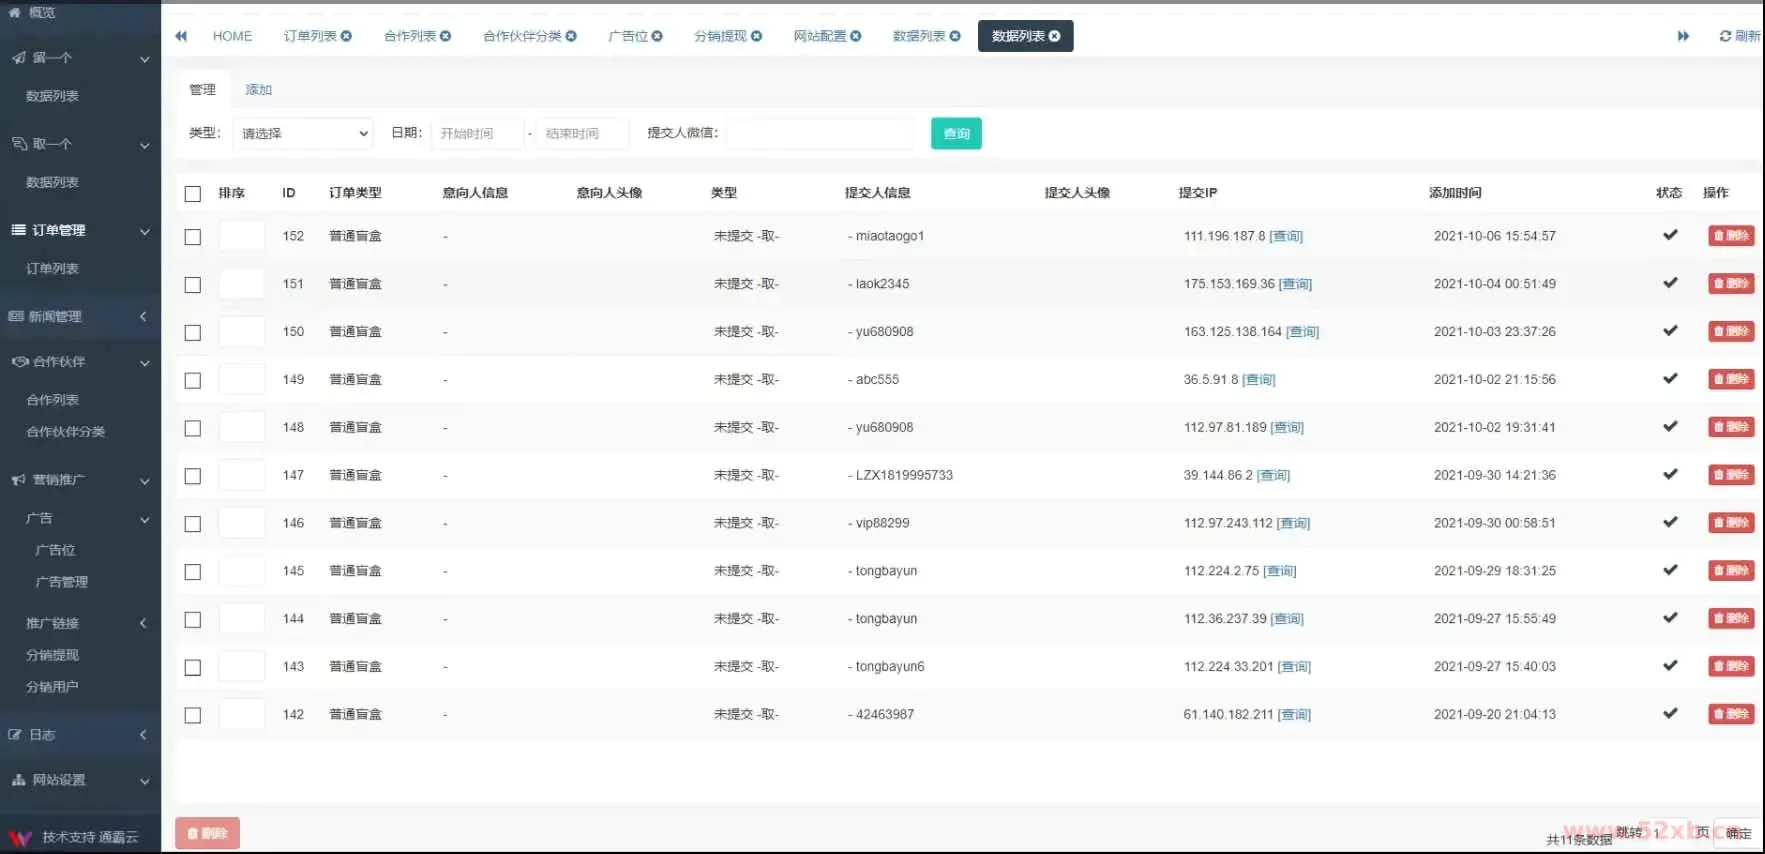The image size is (1765, 854).
Task: Close the 网站配置 tab using its x icon
Action: [856, 36]
